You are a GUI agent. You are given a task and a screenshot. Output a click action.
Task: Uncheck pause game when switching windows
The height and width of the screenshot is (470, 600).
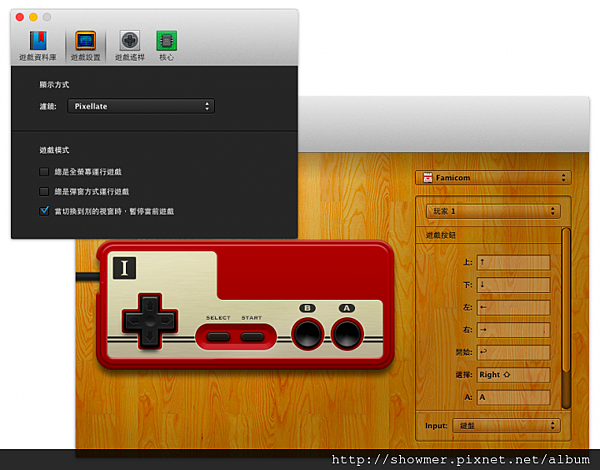(44, 211)
